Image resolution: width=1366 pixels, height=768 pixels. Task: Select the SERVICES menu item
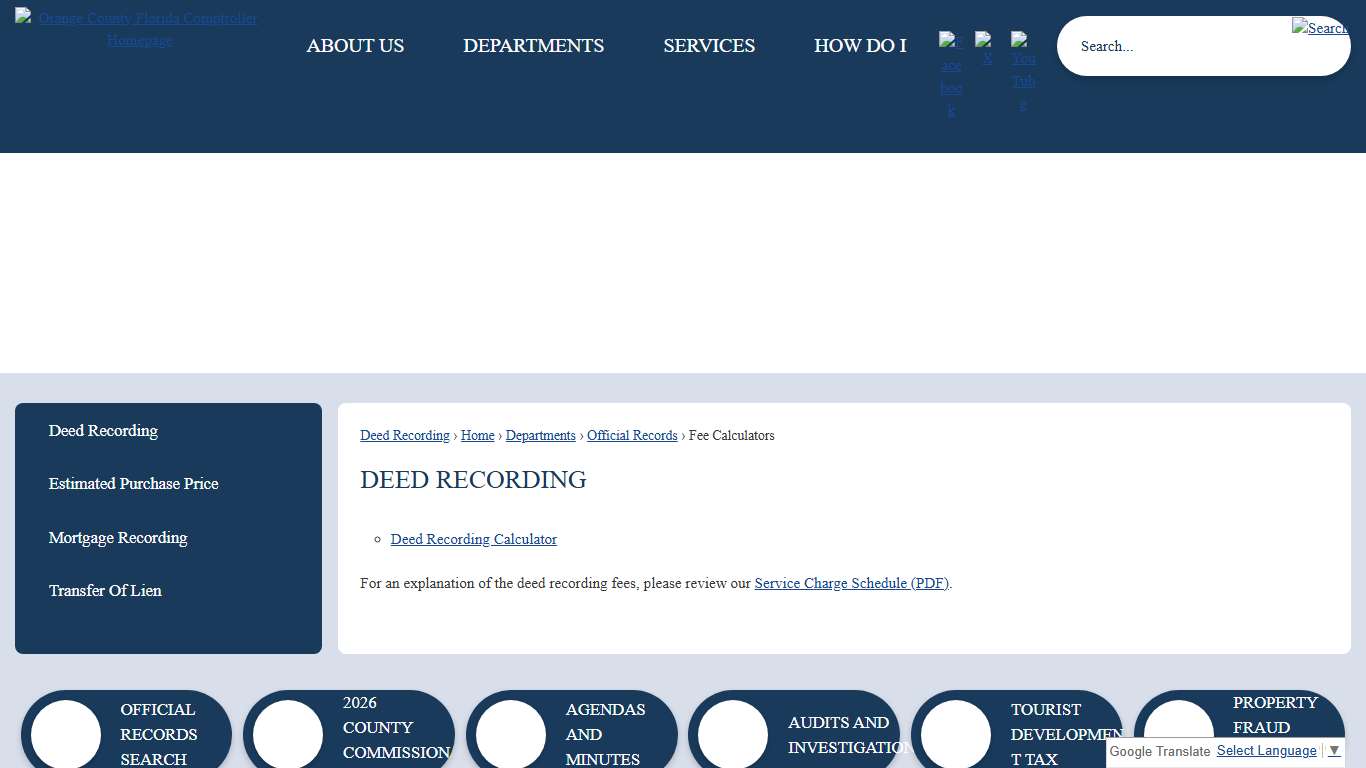point(709,46)
